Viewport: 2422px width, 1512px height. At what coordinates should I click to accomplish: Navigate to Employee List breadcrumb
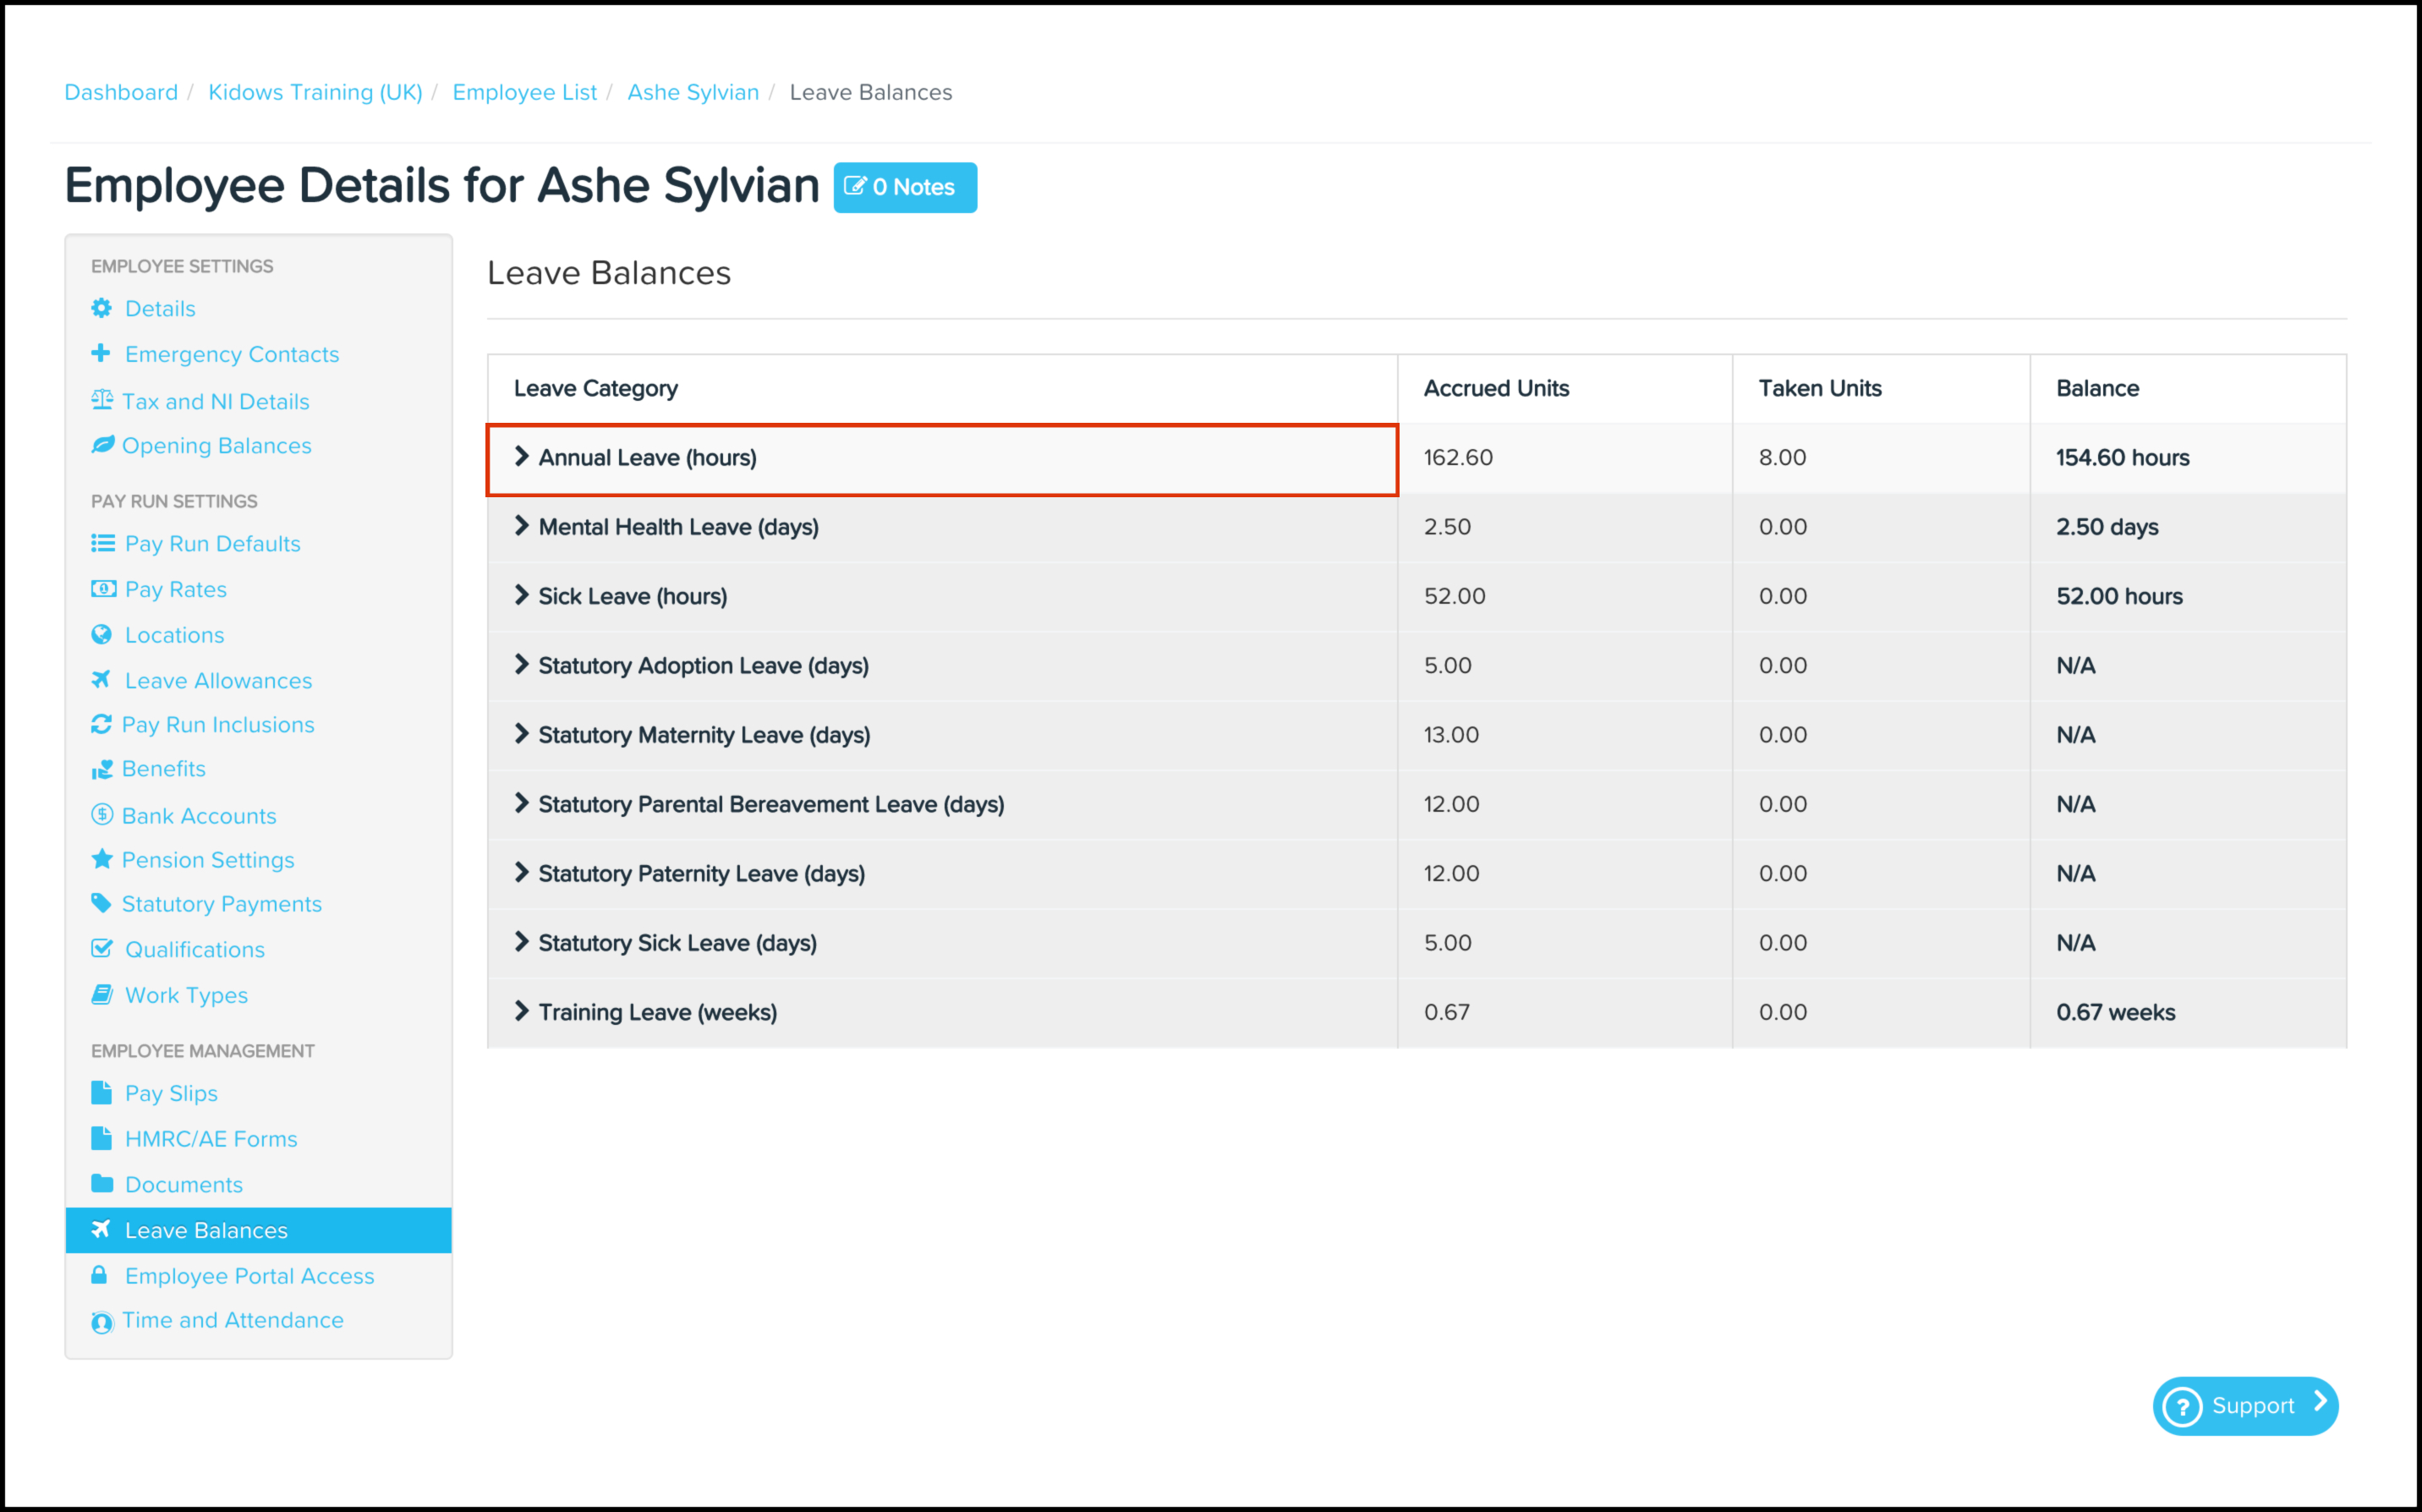pyautogui.click(x=524, y=92)
